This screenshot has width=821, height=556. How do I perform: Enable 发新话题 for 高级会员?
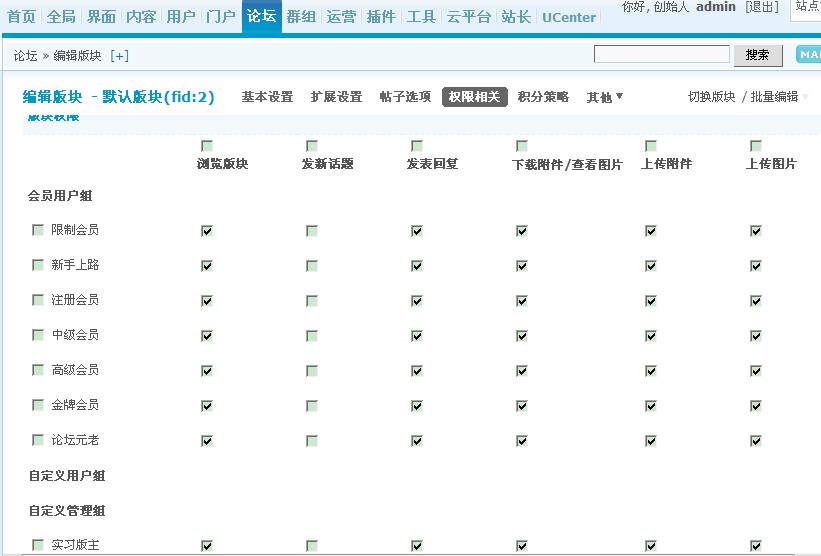pos(312,371)
